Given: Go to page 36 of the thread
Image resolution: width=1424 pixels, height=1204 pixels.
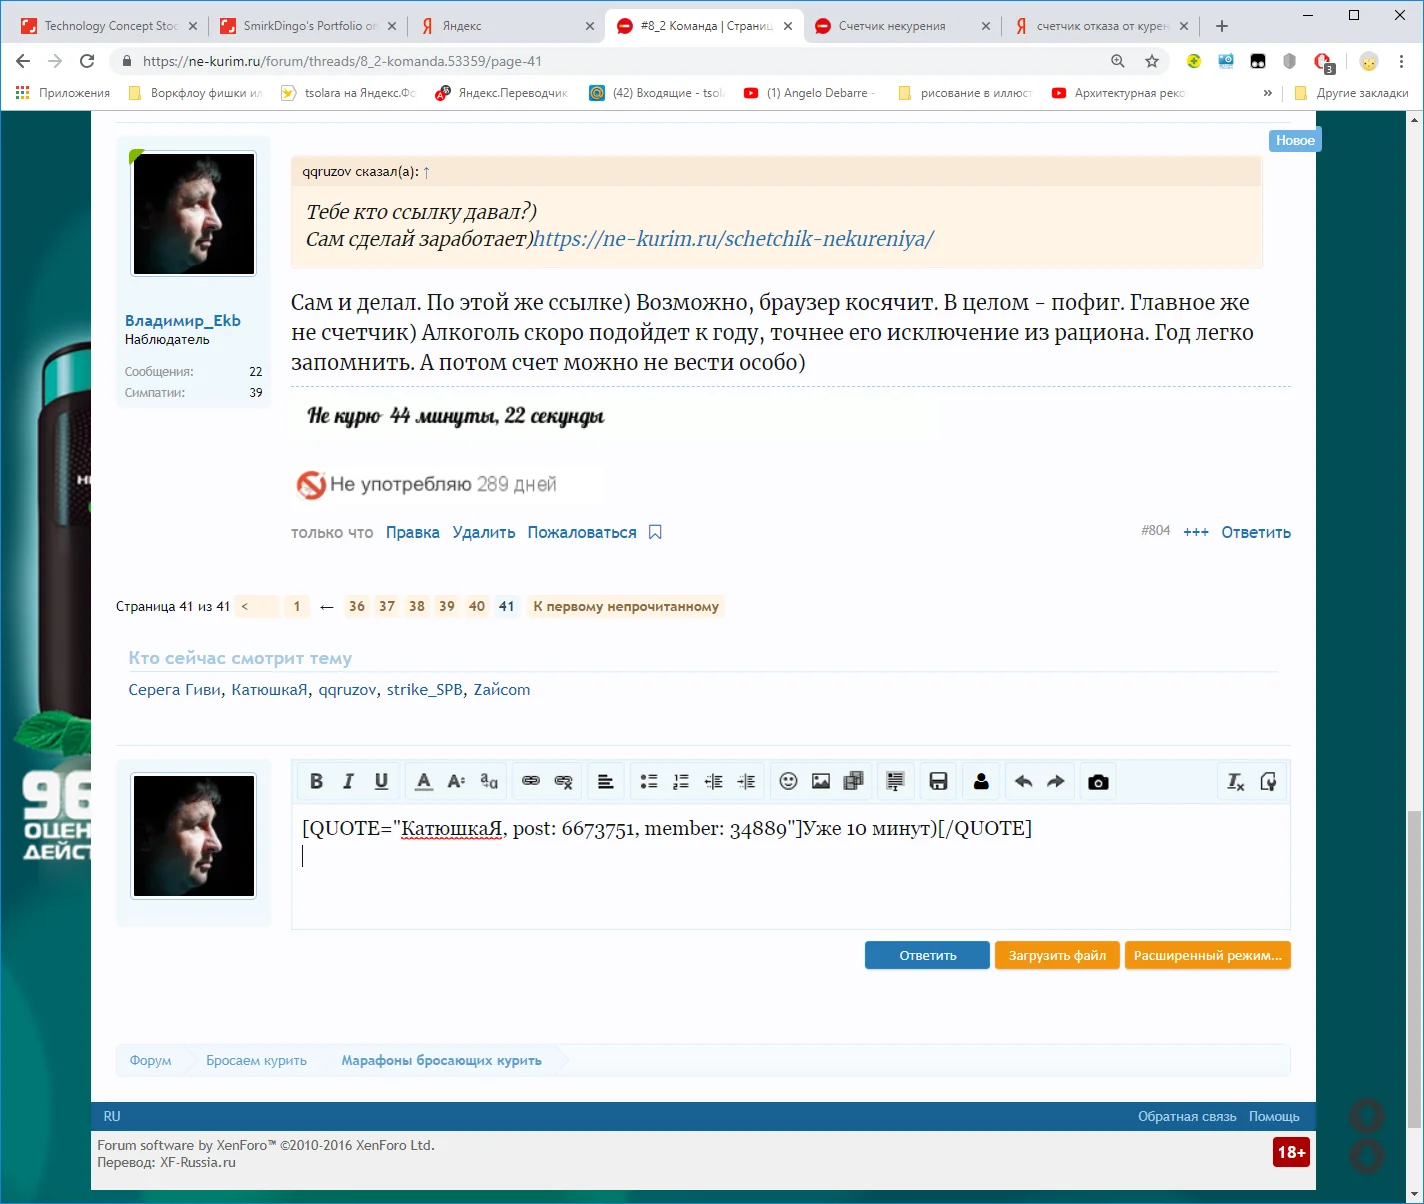Looking at the screenshot, I should pos(357,606).
